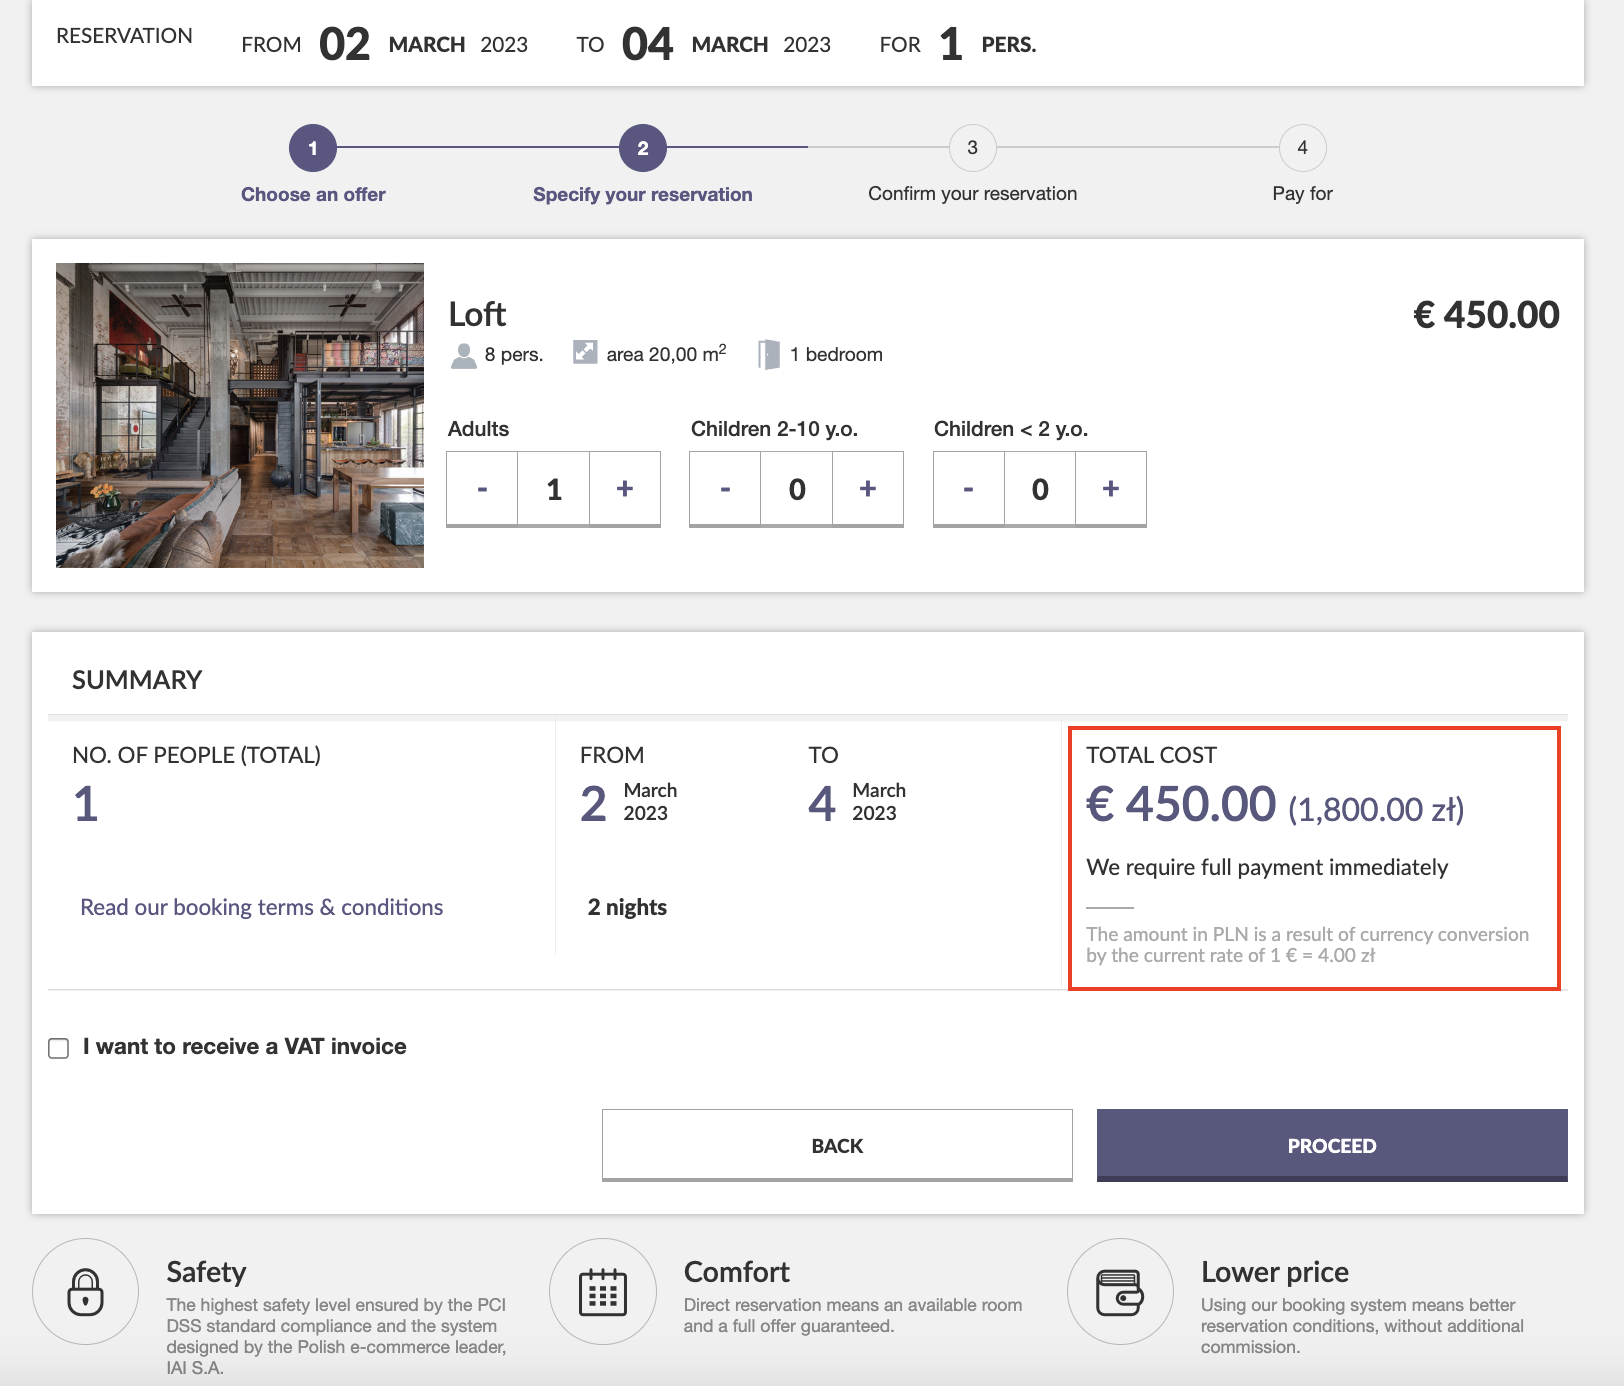Increase the number of Adults
1624x1386 pixels.
(x=625, y=488)
